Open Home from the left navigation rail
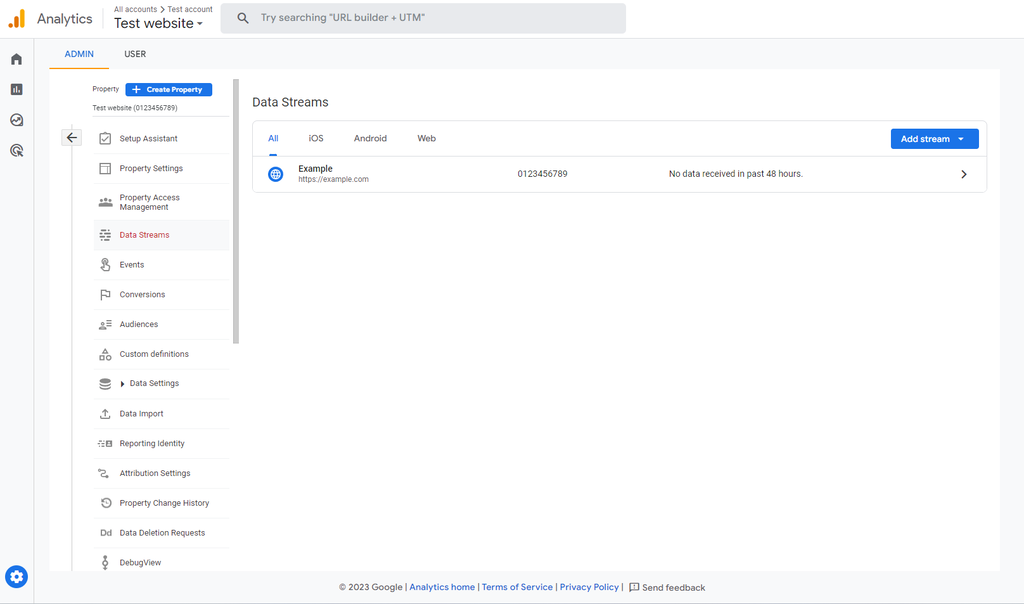The width and height of the screenshot is (1024, 604). pos(15,59)
